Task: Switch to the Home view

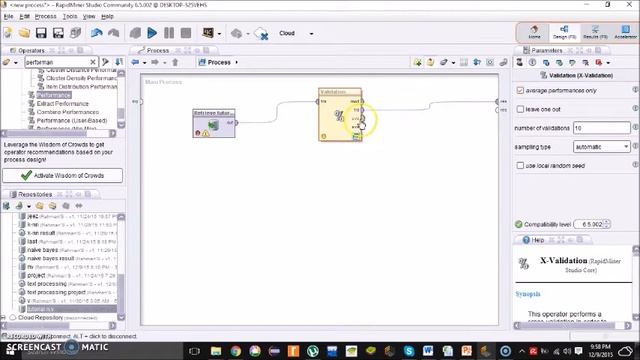Action: tap(534, 32)
